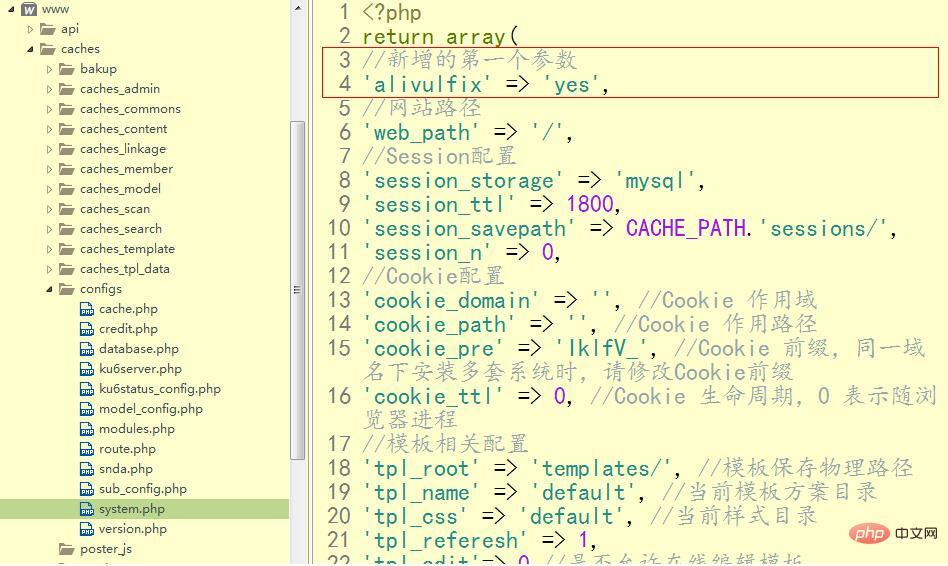
Task: Click the caches_scan folder icon
Action: [67, 209]
